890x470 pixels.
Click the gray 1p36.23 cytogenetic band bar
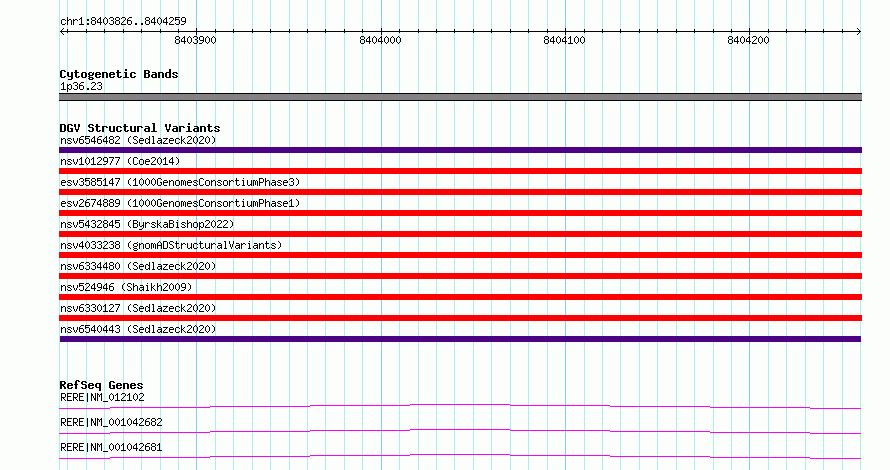coord(460,97)
